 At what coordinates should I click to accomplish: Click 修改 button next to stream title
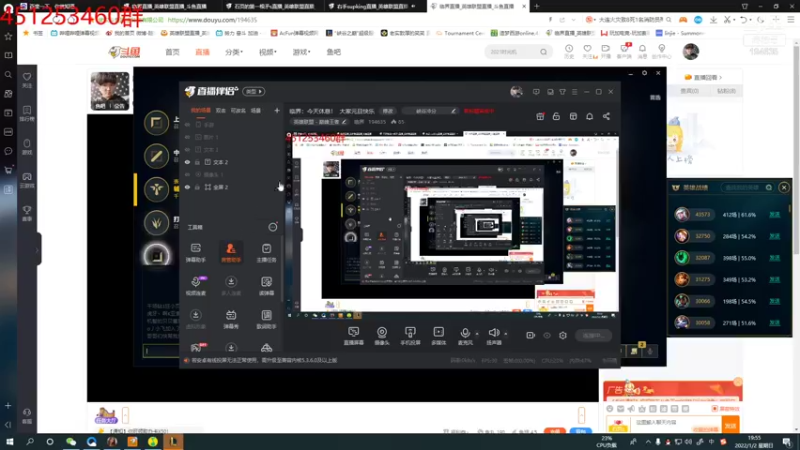click(388, 111)
